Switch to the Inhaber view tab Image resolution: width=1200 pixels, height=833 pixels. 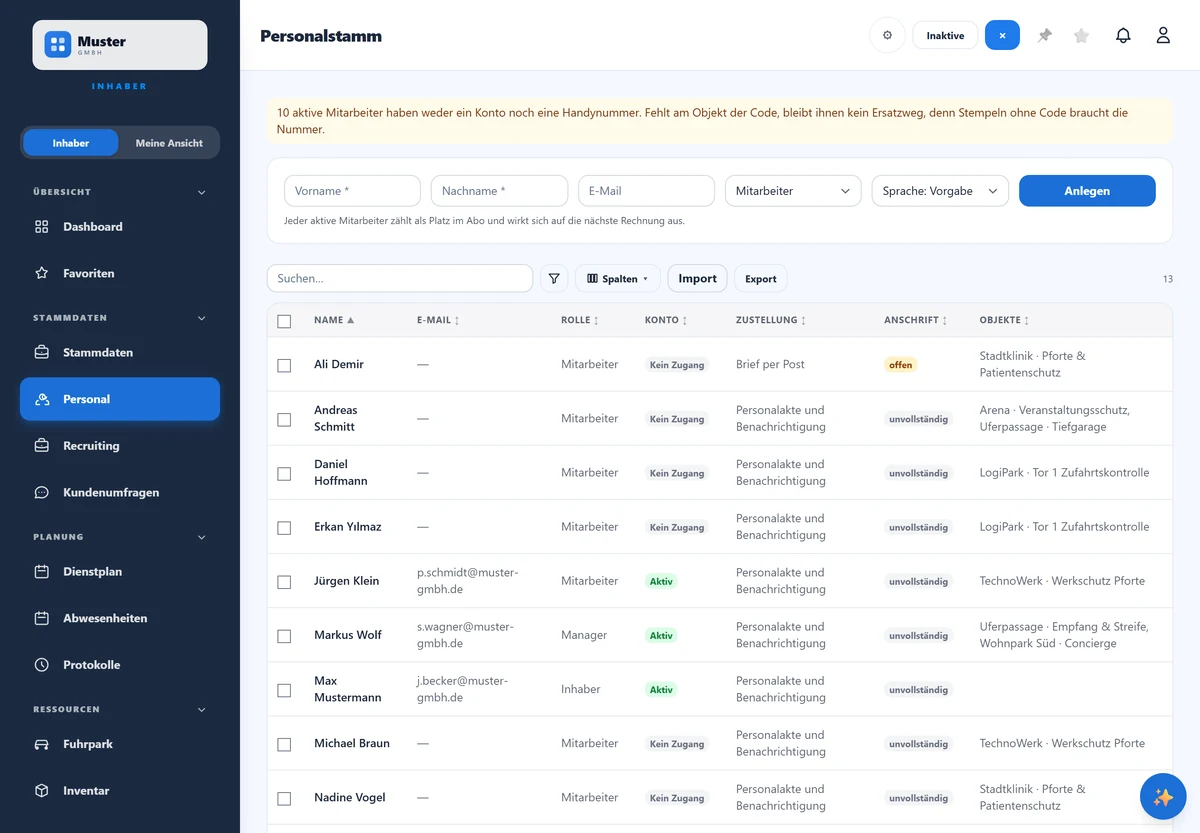(x=71, y=143)
